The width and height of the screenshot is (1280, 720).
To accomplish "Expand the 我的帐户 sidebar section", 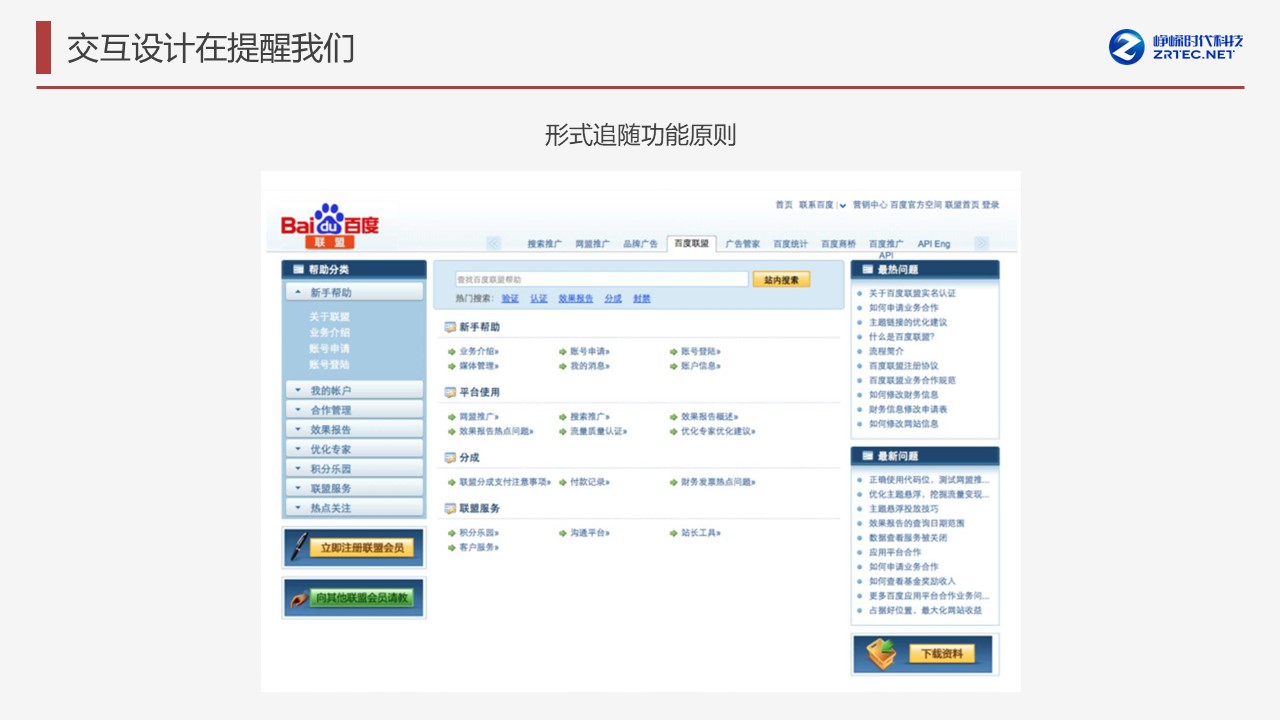I will coord(354,391).
